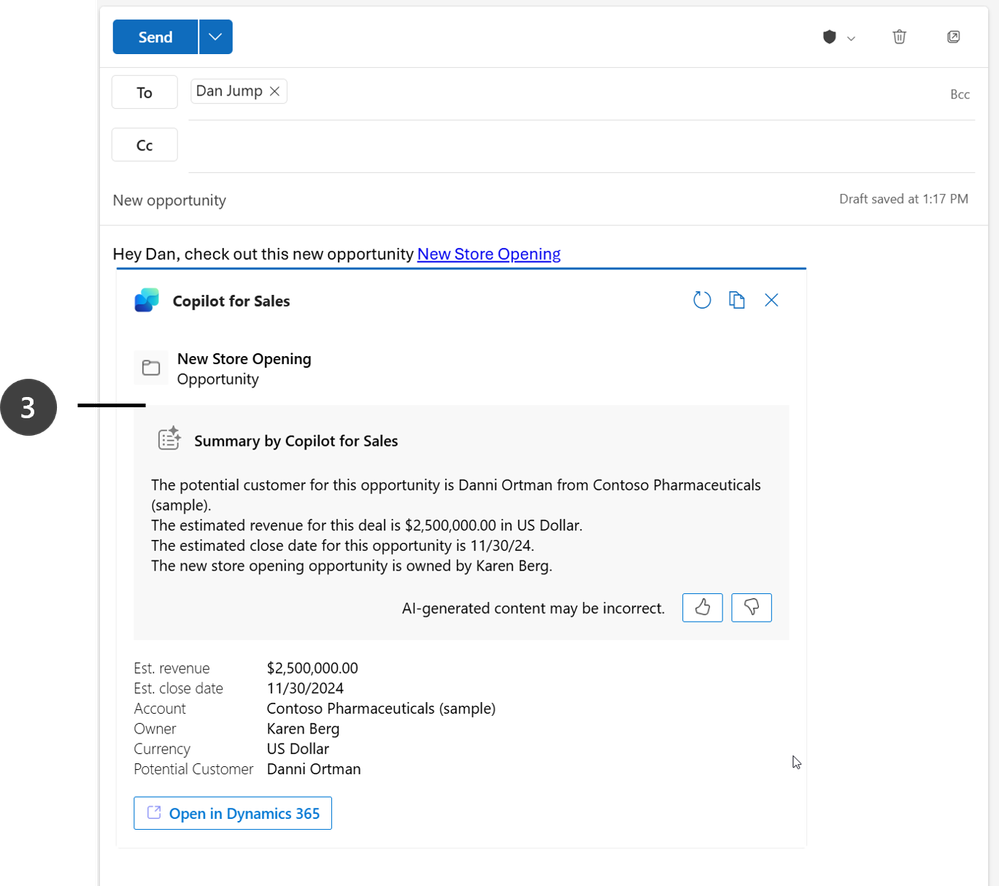Screen dimensions: 999x886
Task: Click the Copilot for Sales card title
Action: pos(231,301)
